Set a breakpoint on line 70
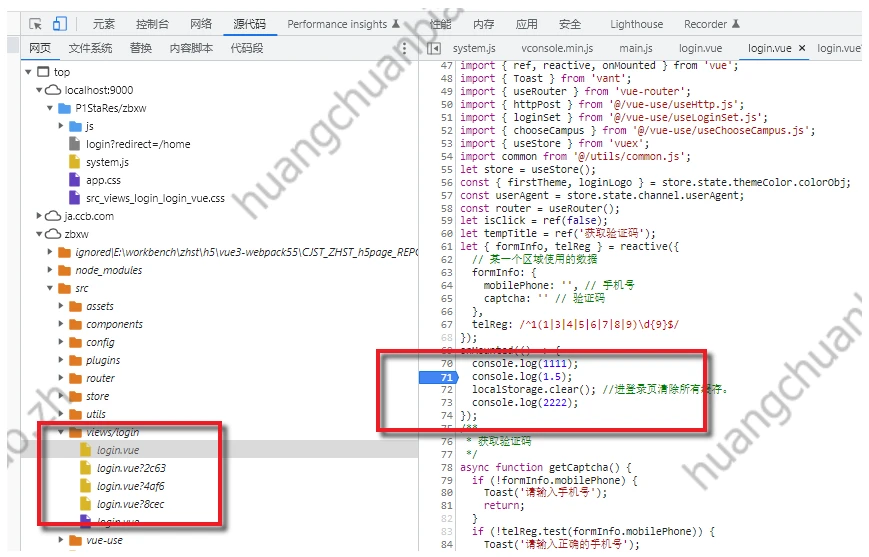 point(447,364)
